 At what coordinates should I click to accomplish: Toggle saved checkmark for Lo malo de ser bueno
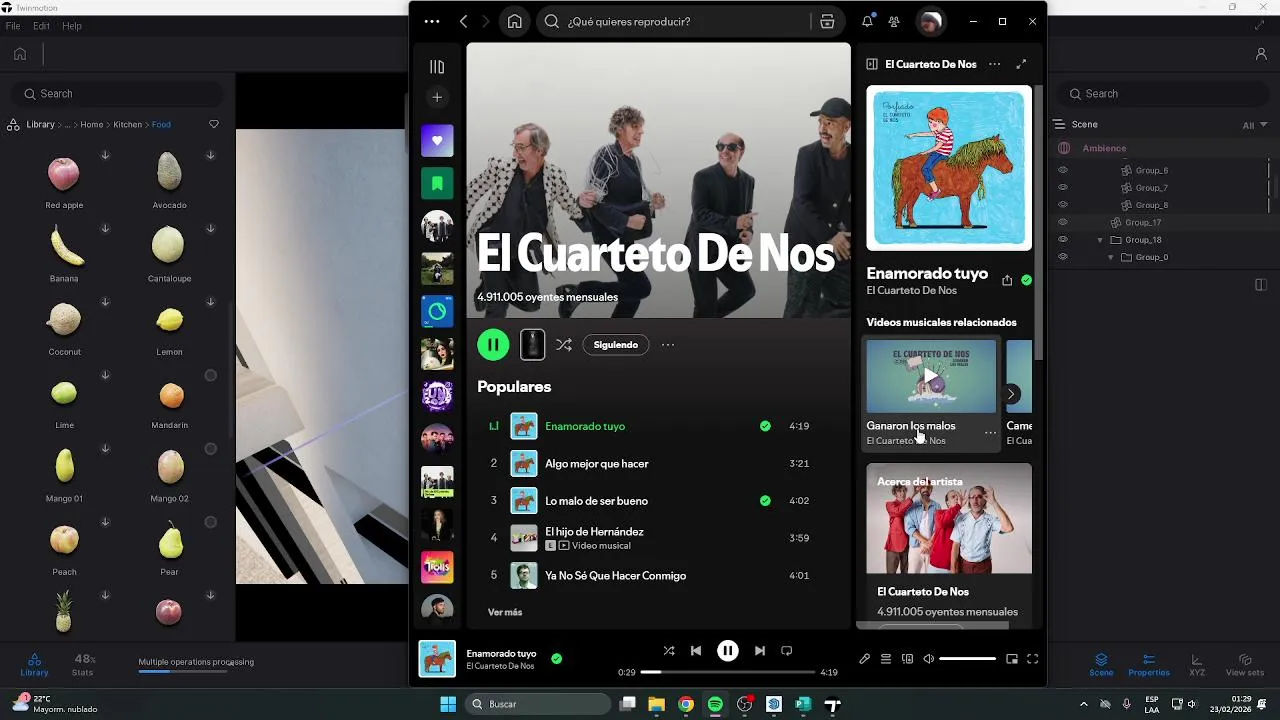pos(765,501)
